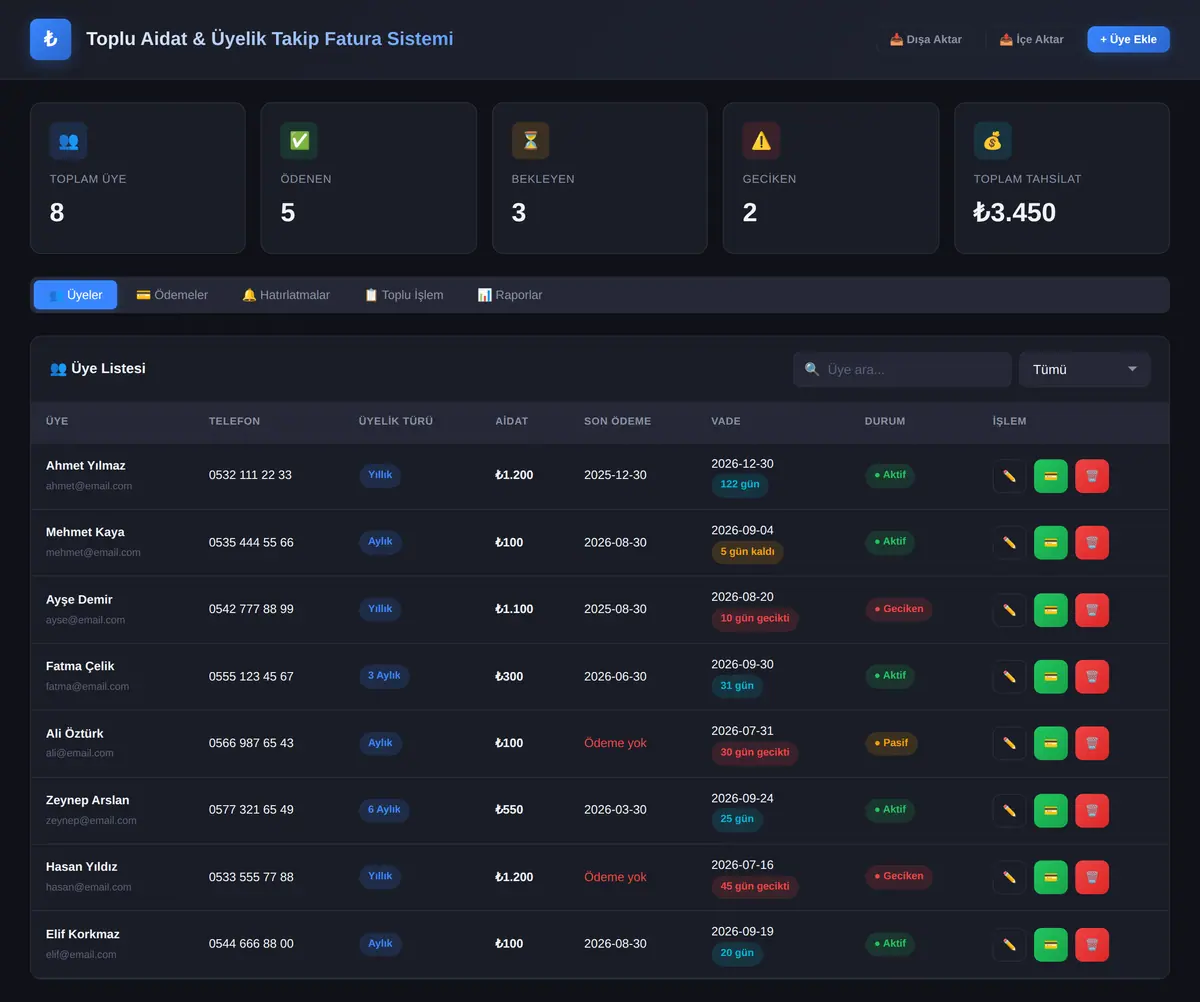The height and width of the screenshot is (1002, 1200).
Task: Select the Toplu İşlem tab
Action: pyautogui.click(x=404, y=295)
